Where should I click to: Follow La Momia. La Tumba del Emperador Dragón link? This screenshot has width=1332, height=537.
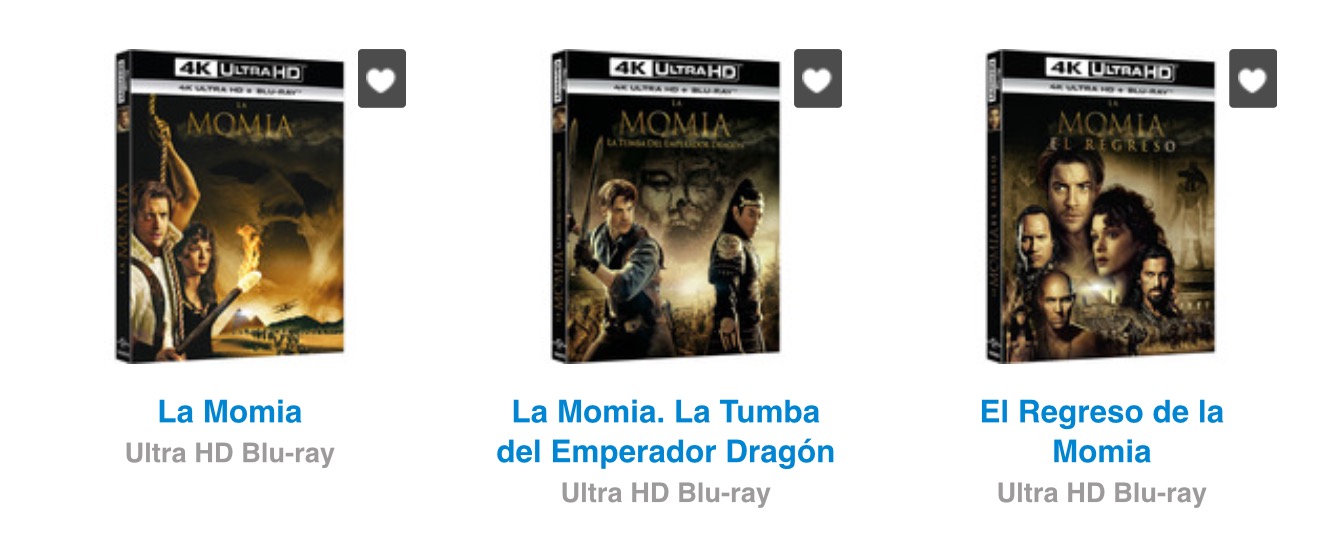tap(665, 432)
